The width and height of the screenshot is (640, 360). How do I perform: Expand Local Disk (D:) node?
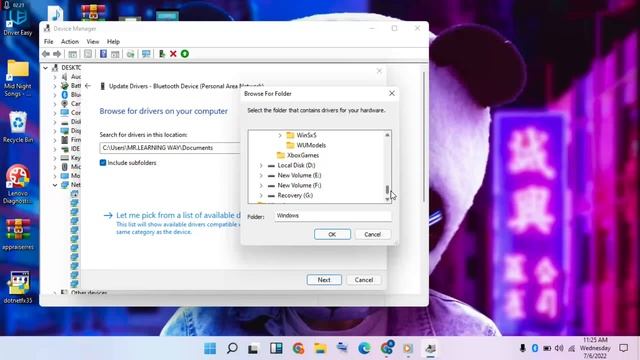261,165
